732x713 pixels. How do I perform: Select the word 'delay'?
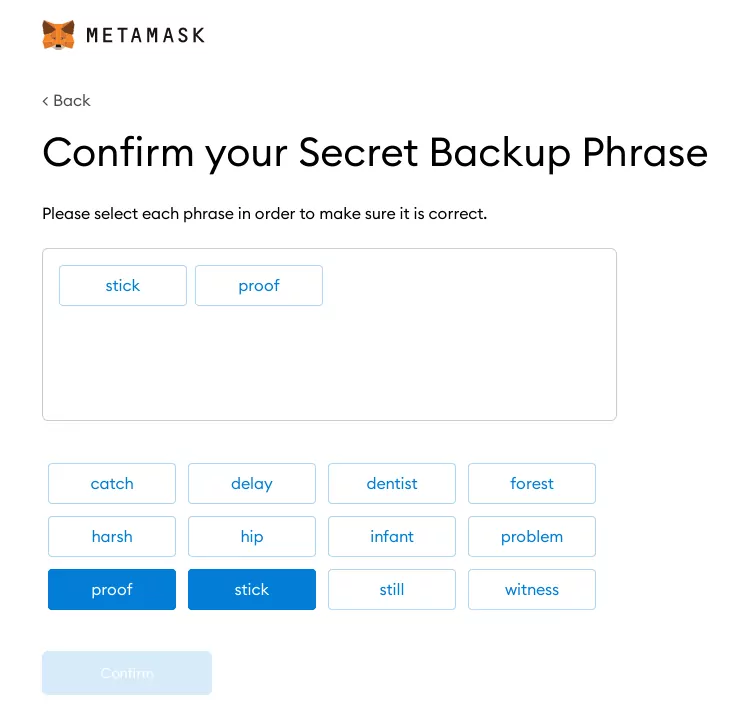252,484
